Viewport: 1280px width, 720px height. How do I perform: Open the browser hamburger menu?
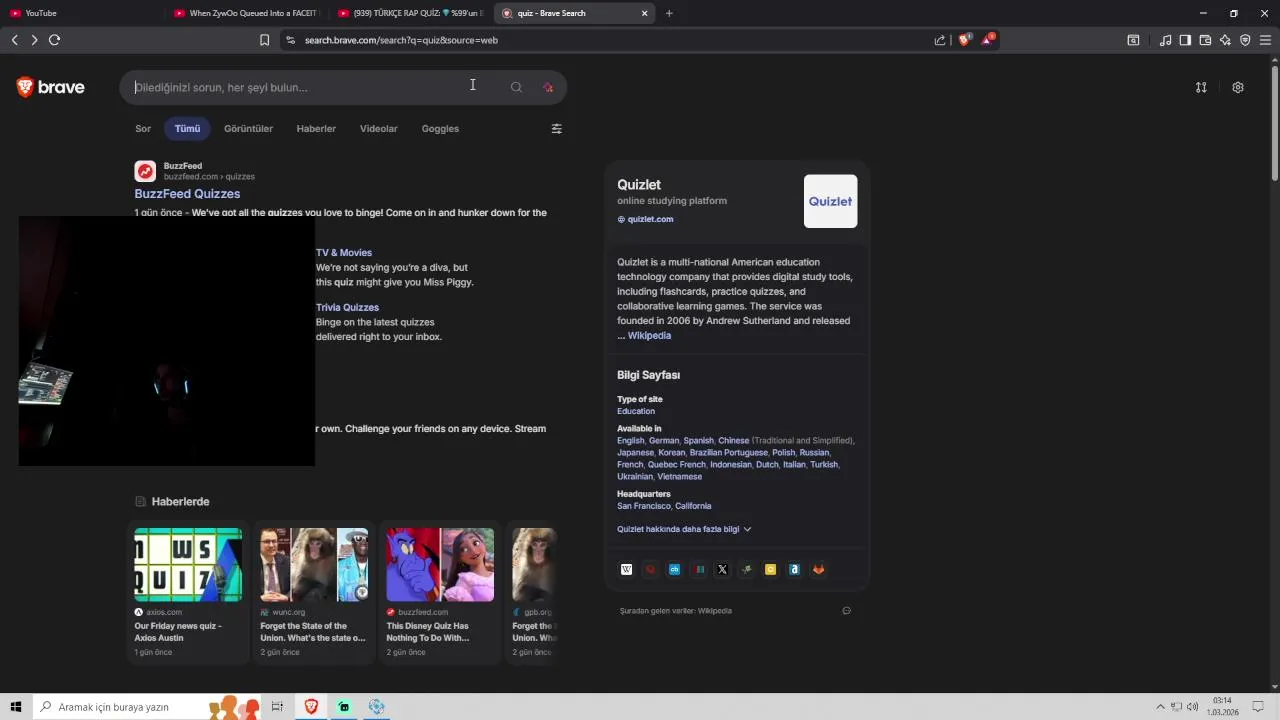pos(1265,40)
